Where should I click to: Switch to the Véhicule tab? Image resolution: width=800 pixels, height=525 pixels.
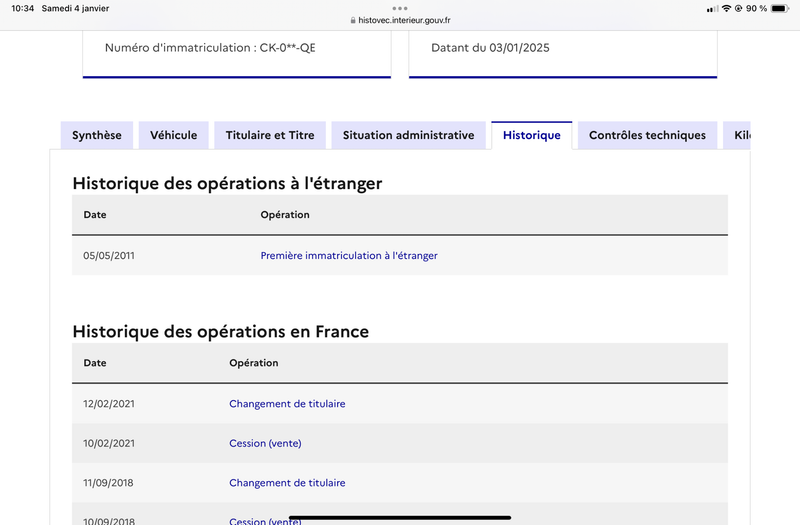click(173, 135)
